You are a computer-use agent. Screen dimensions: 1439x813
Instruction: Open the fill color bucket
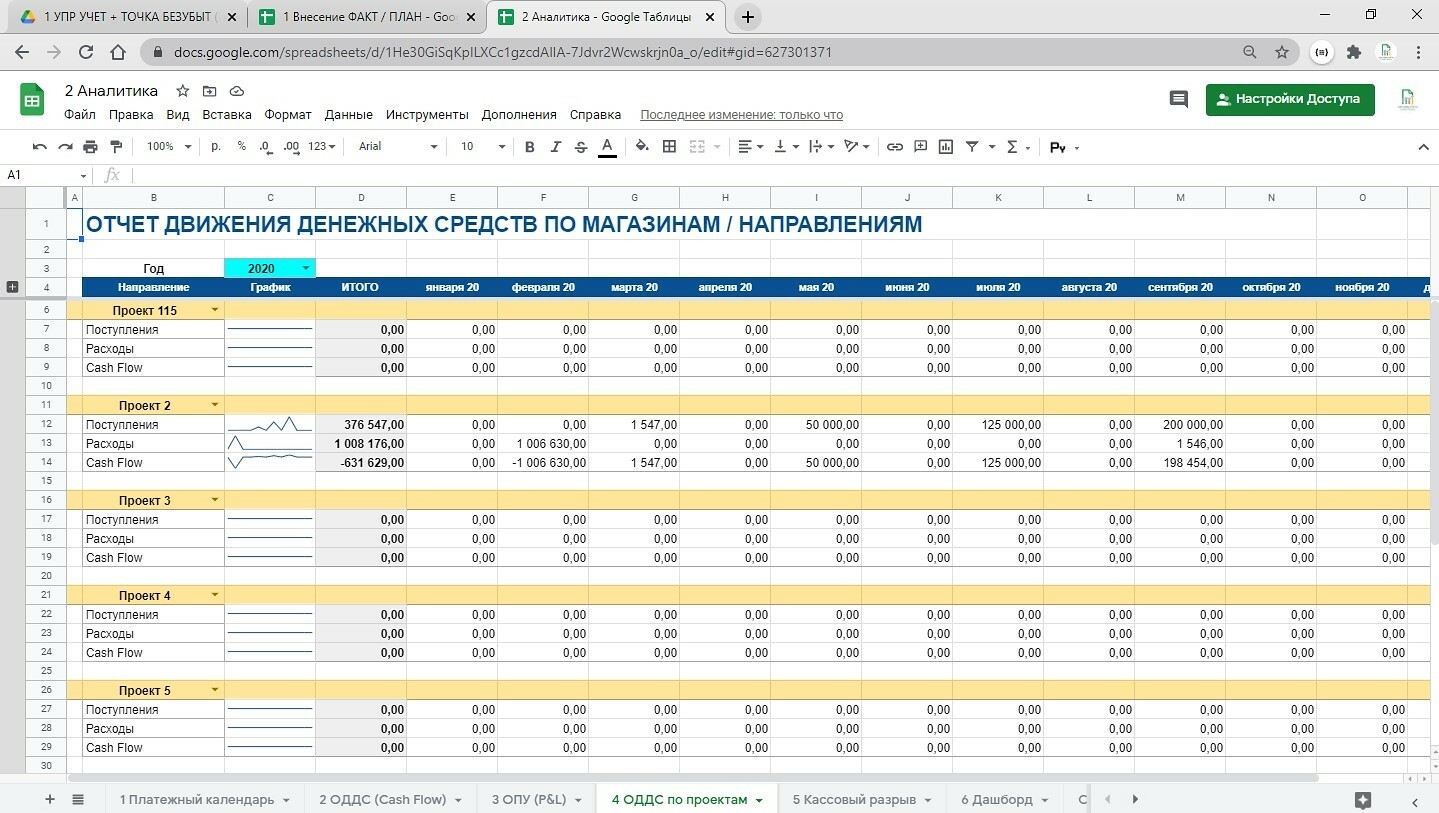tap(642, 147)
